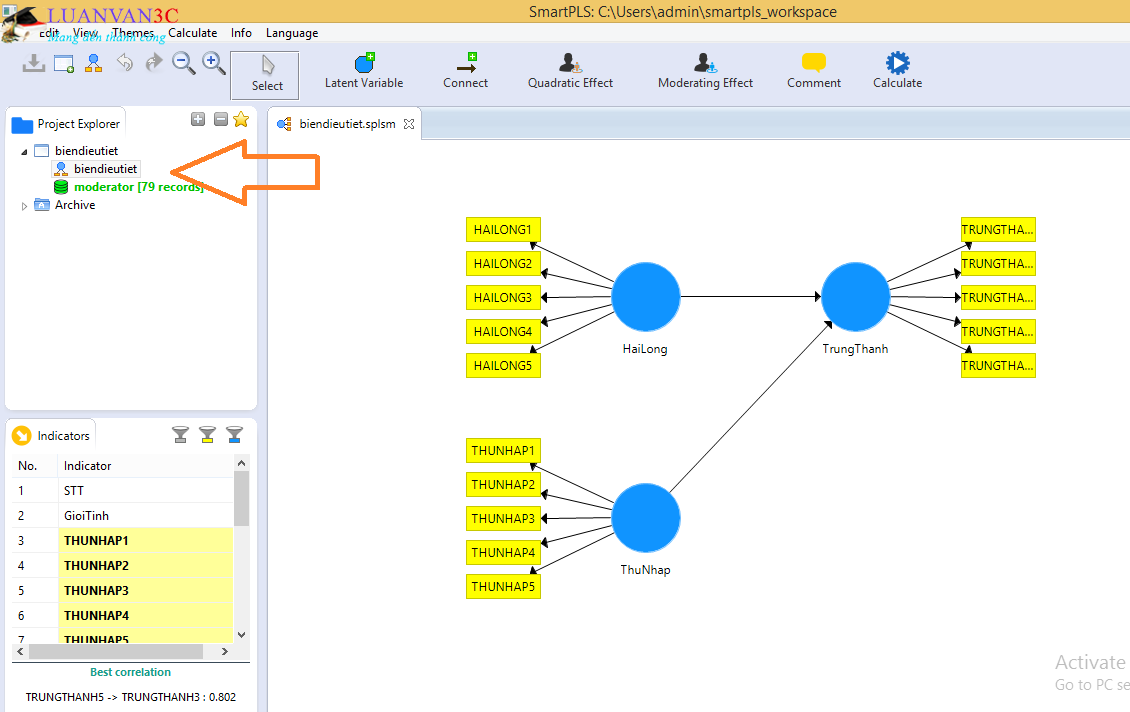Click the Latent Variable tool icon
The width and height of the screenshot is (1130, 712).
click(364, 64)
